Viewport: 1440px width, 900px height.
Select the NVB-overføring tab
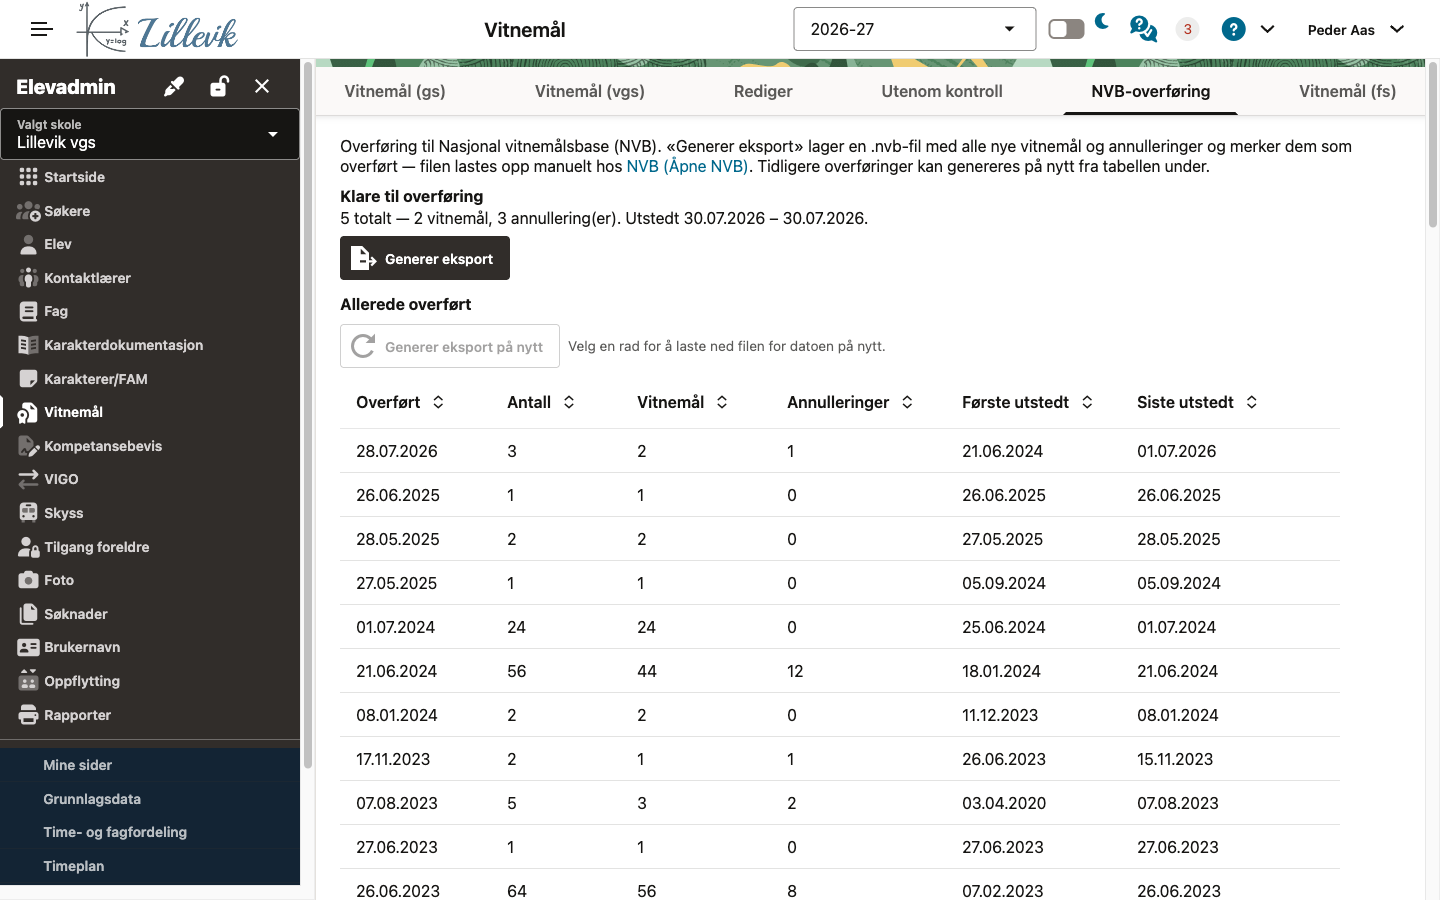click(x=1151, y=91)
